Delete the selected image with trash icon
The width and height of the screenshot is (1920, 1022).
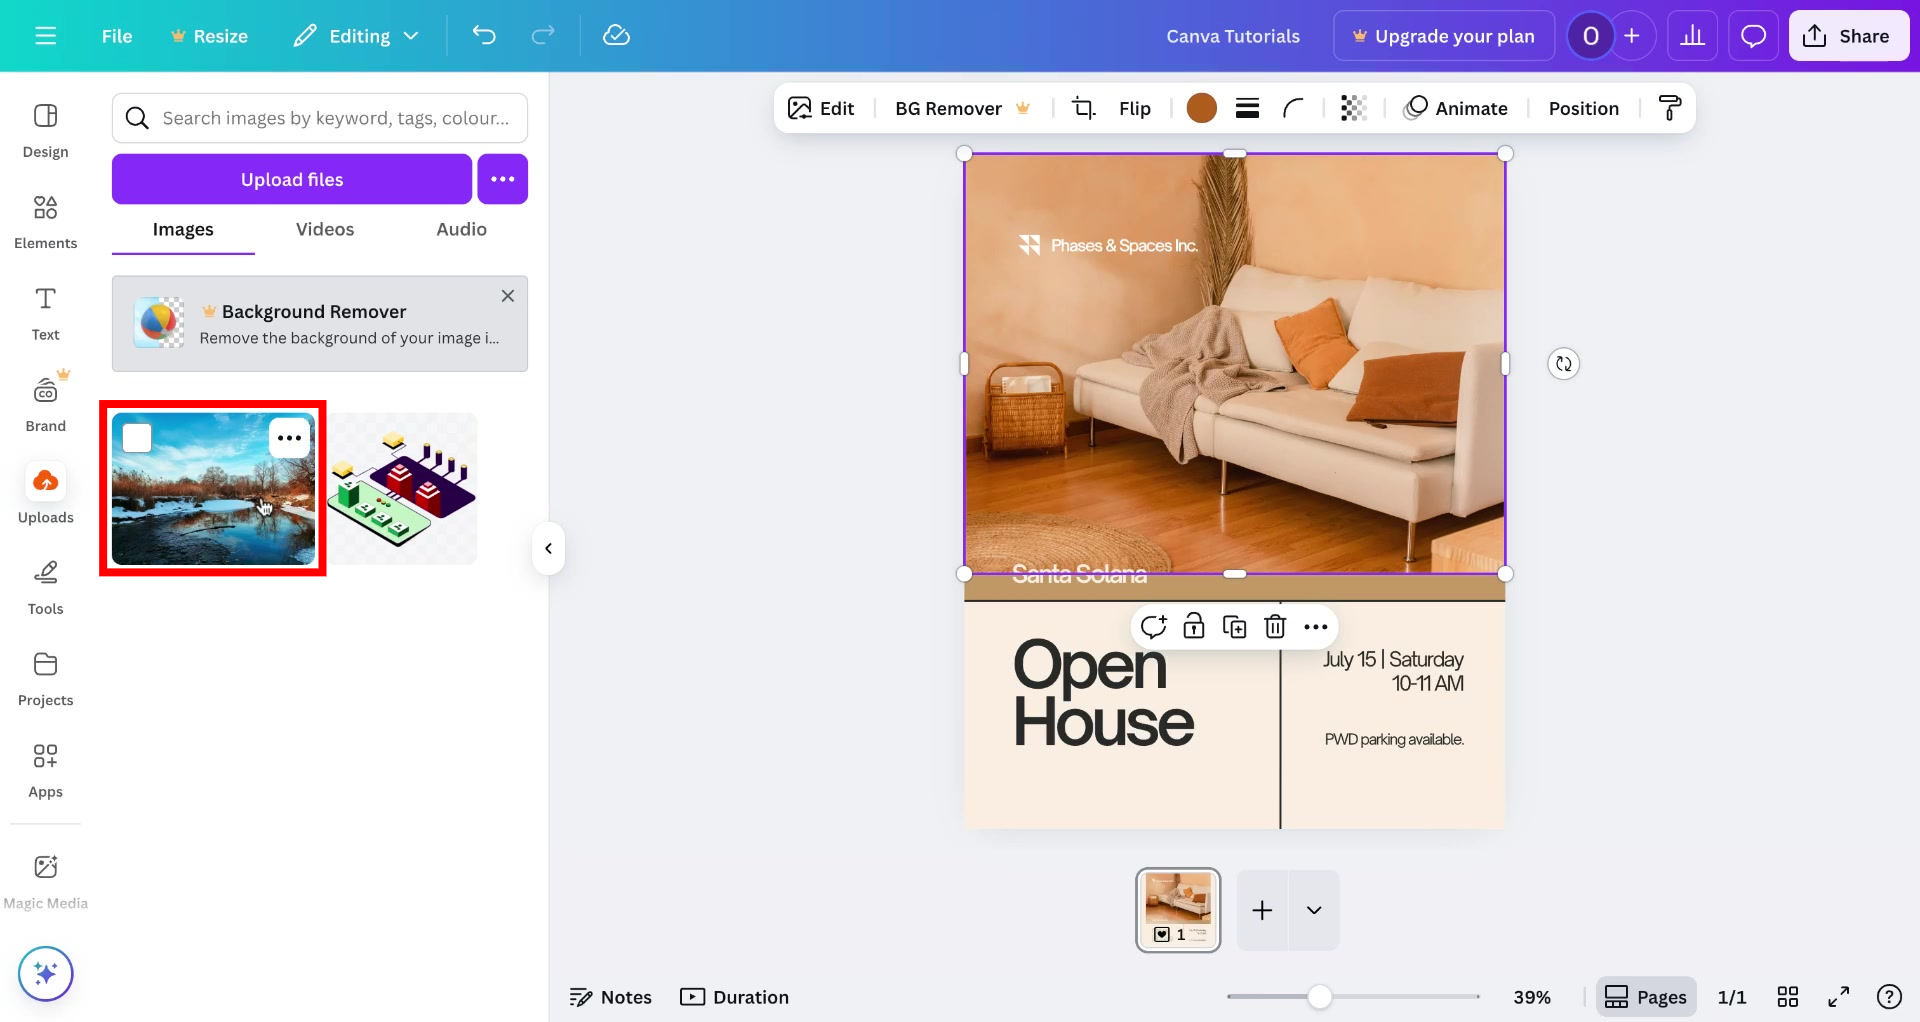click(1275, 626)
